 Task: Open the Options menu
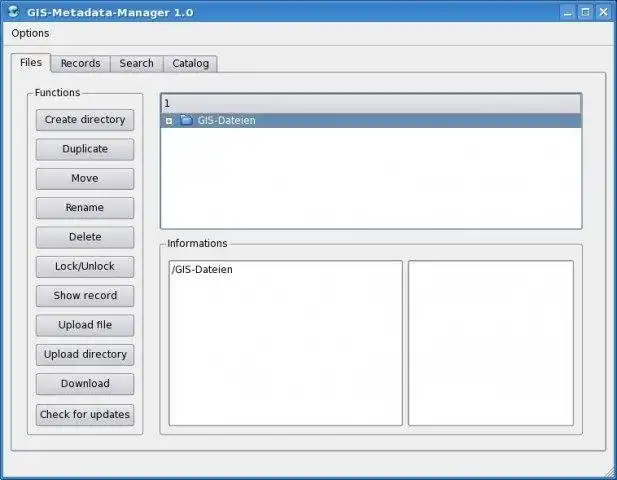pyautogui.click(x=30, y=33)
